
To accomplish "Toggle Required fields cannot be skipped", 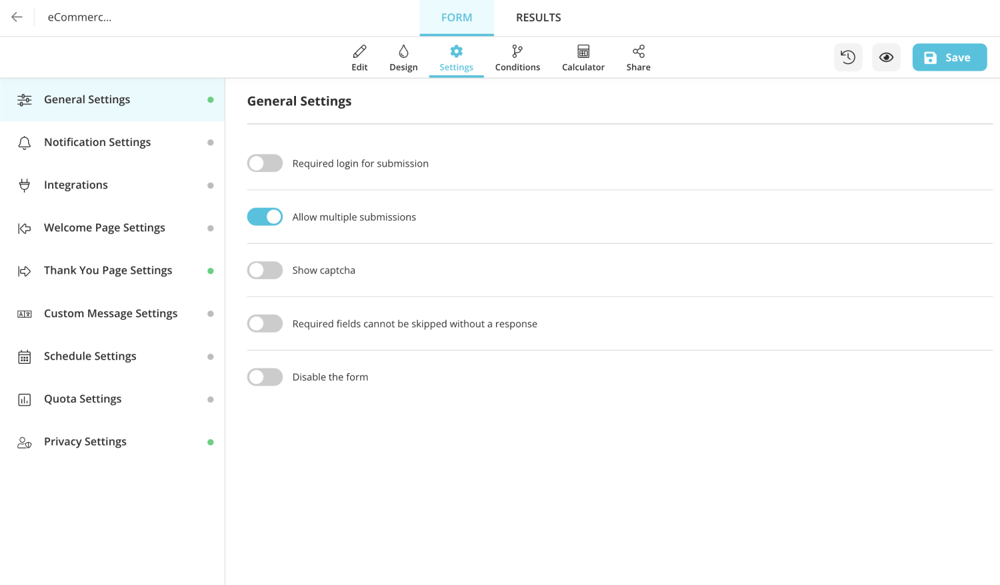I will [265, 324].
